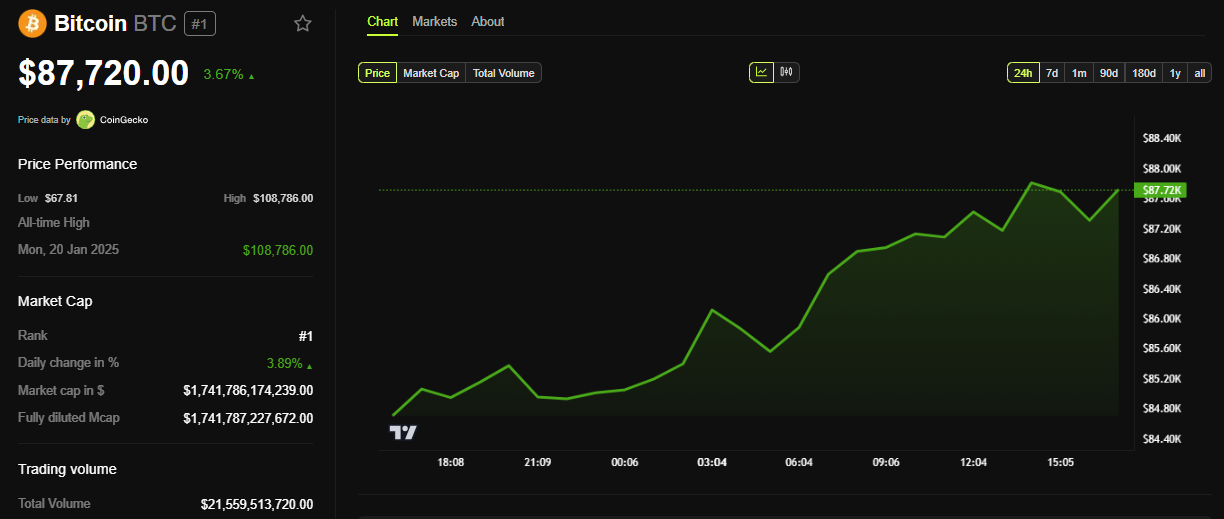Select the Price data toggle
Viewport: 1224px width, 519px height.
point(378,73)
